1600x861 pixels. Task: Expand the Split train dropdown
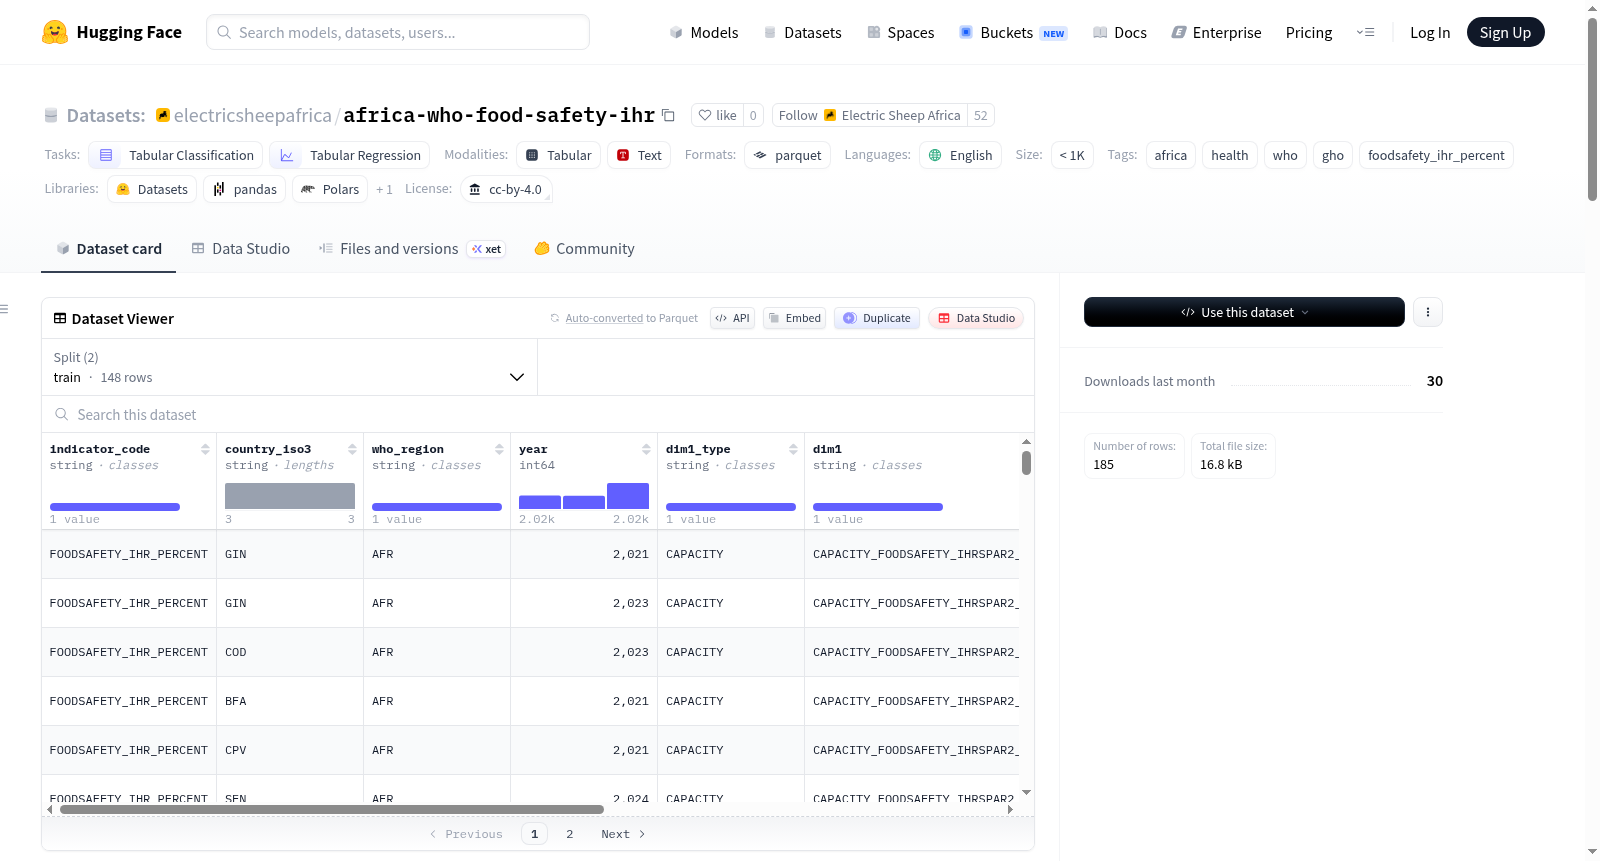[289, 367]
